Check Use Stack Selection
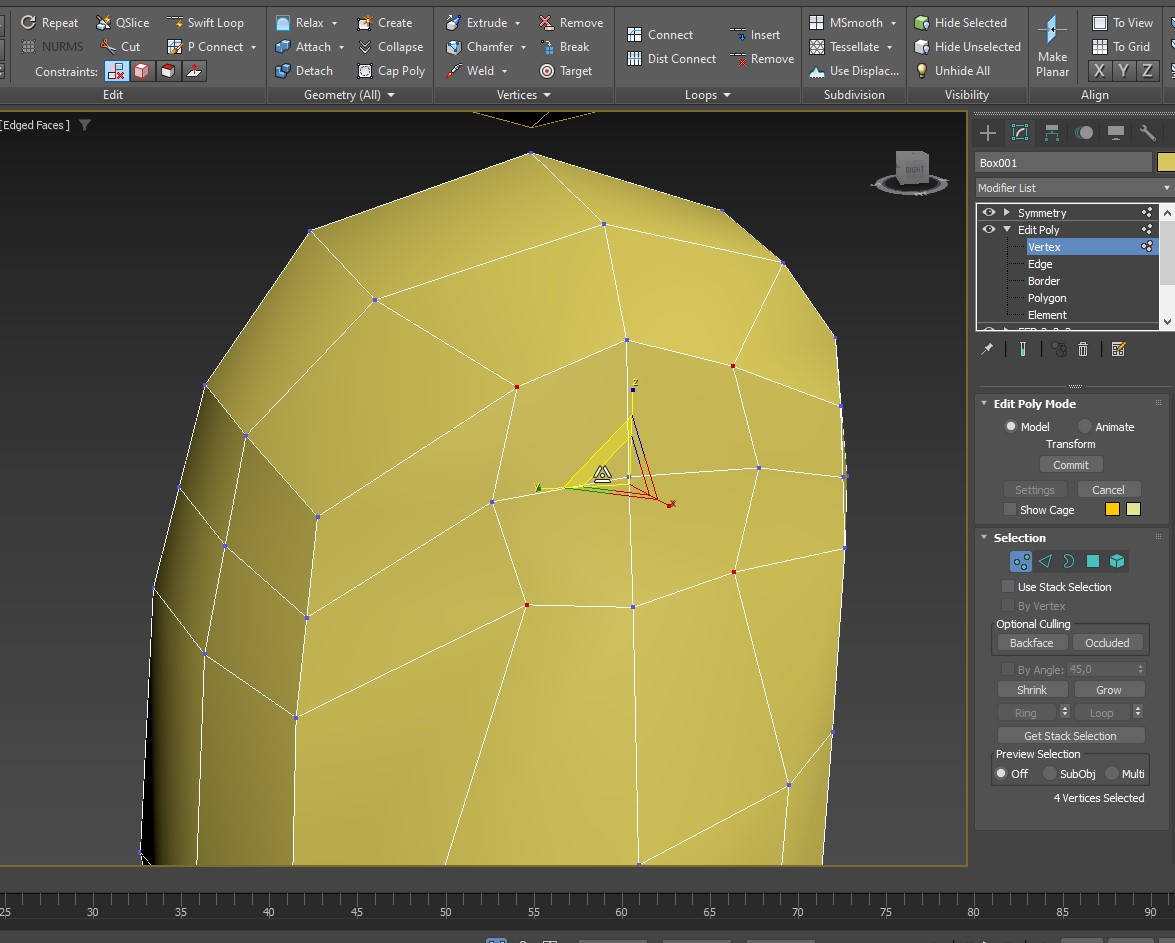This screenshot has width=1175, height=943. click(x=1008, y=587)
